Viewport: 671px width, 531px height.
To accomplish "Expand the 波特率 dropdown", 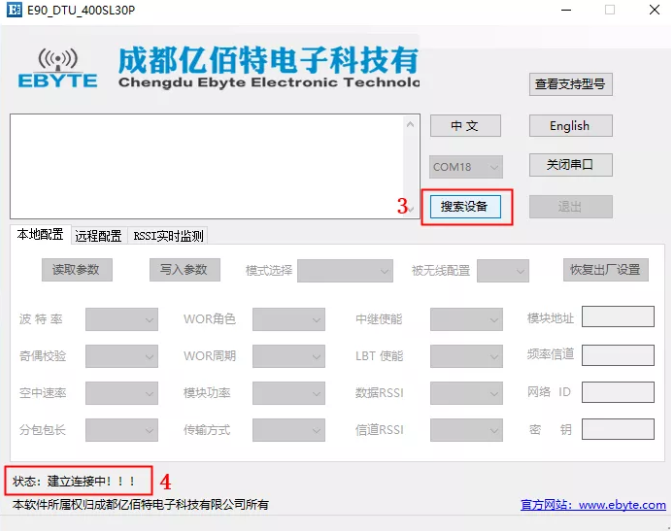I will (x=122, y=319).
